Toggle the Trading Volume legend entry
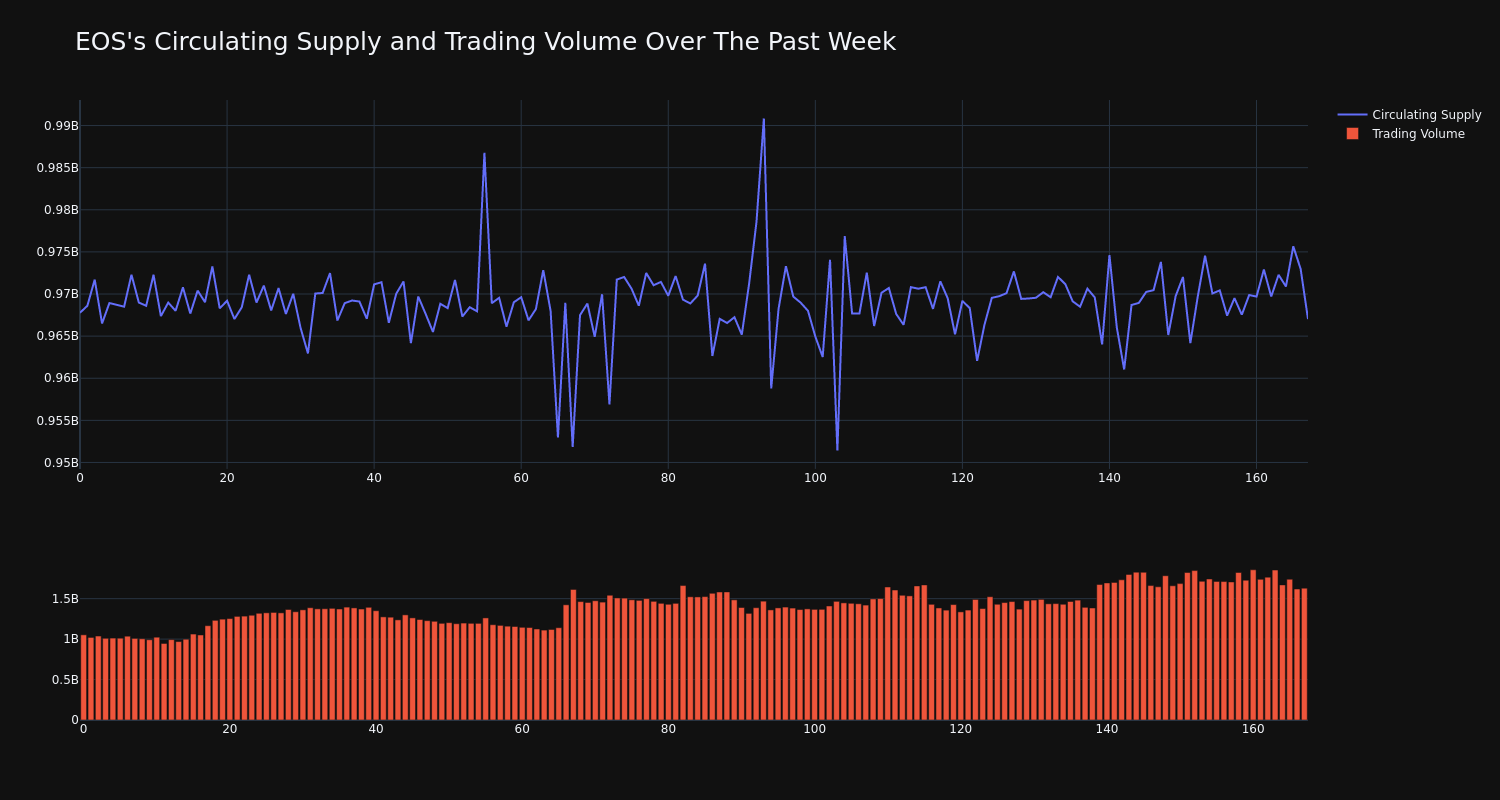 coord(1405,134)
